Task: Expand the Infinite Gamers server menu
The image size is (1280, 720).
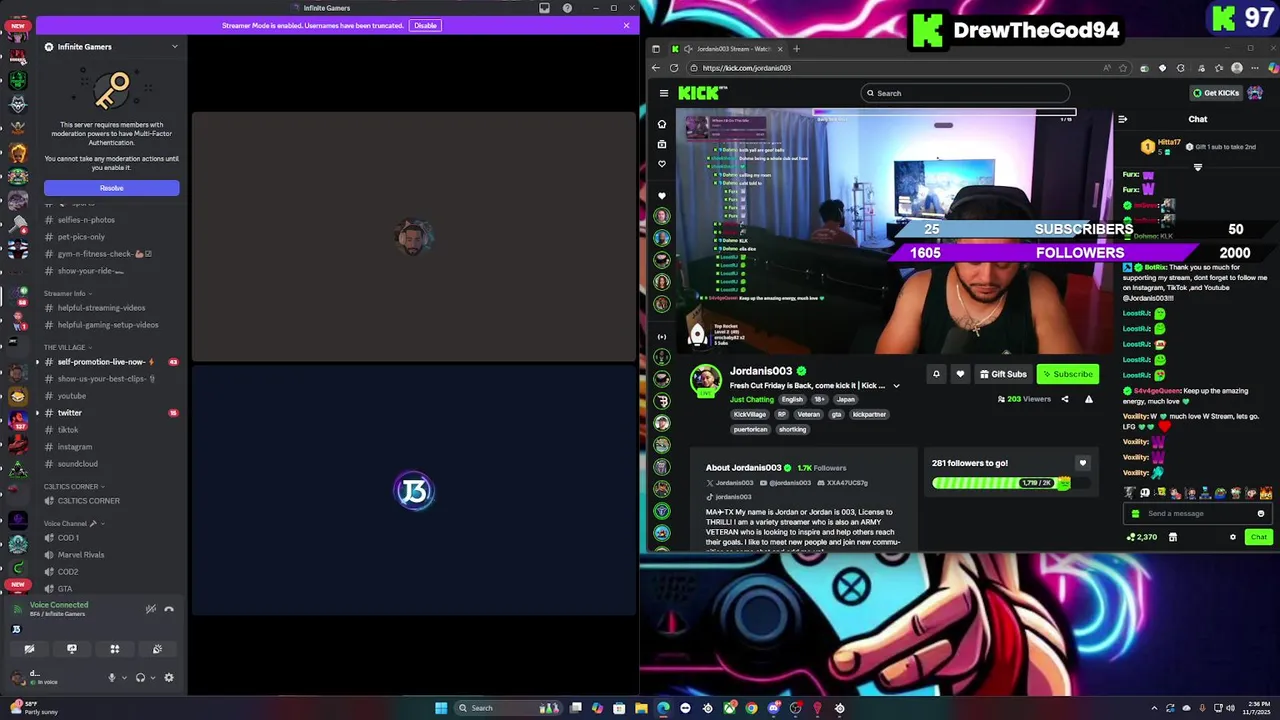Action: (x=174, y=47)
